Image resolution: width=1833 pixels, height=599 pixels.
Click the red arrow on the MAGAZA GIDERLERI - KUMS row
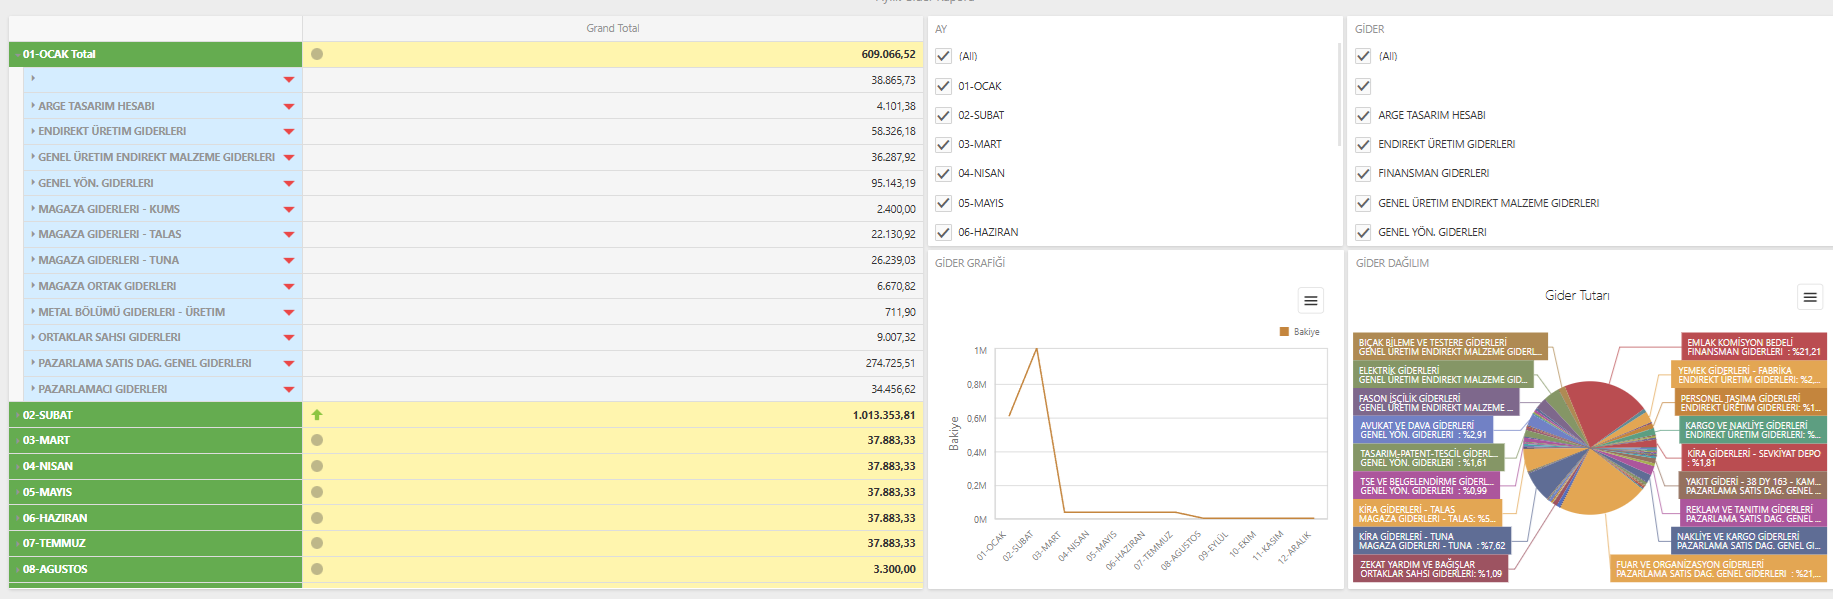(x=289, y=209)
